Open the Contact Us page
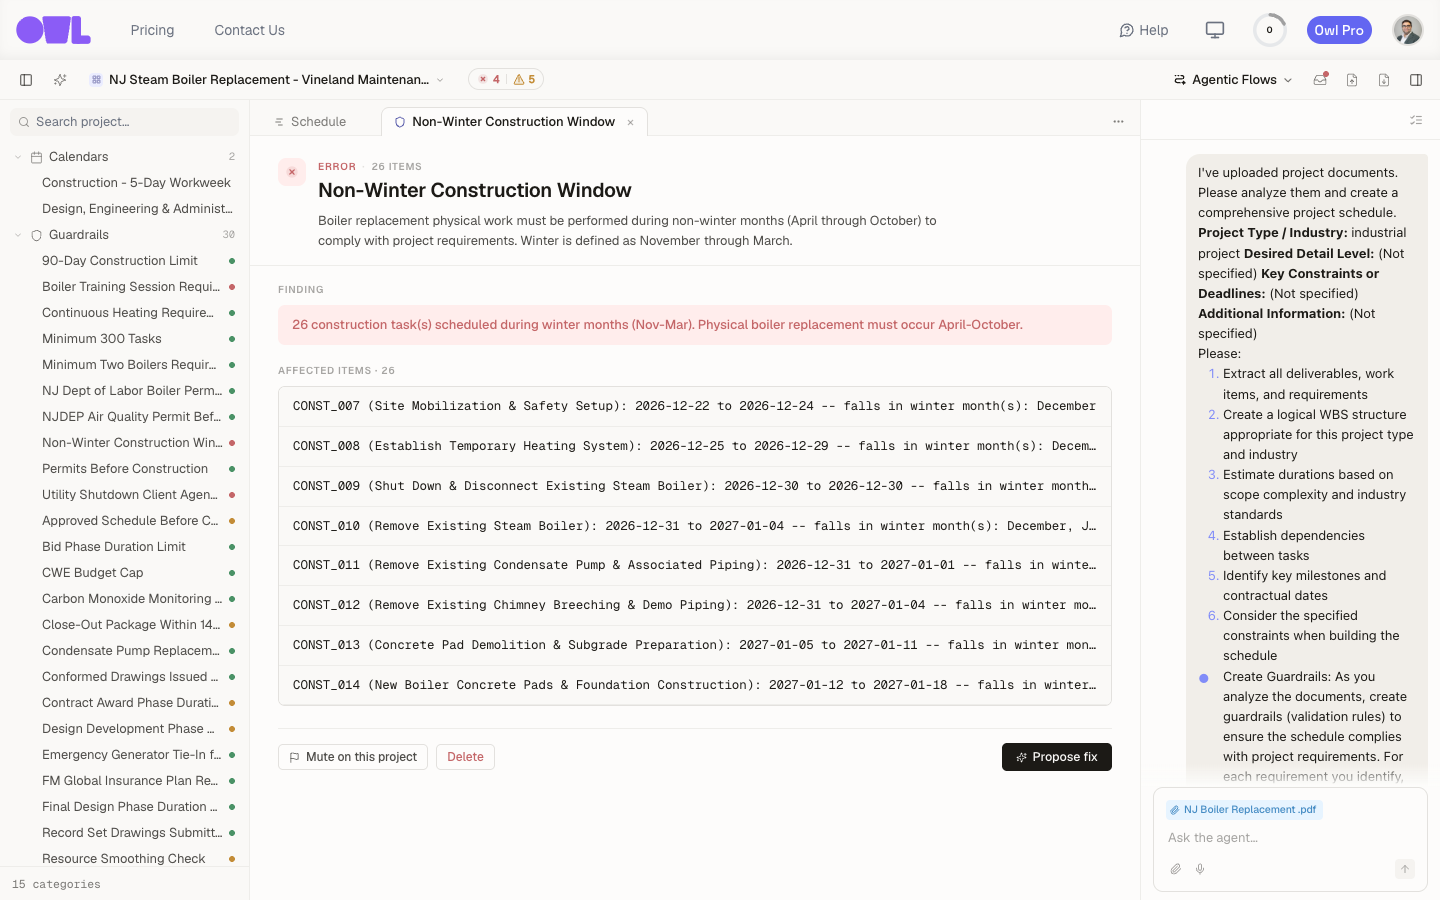Screen dimensions: 1440x900 point(249,30)
